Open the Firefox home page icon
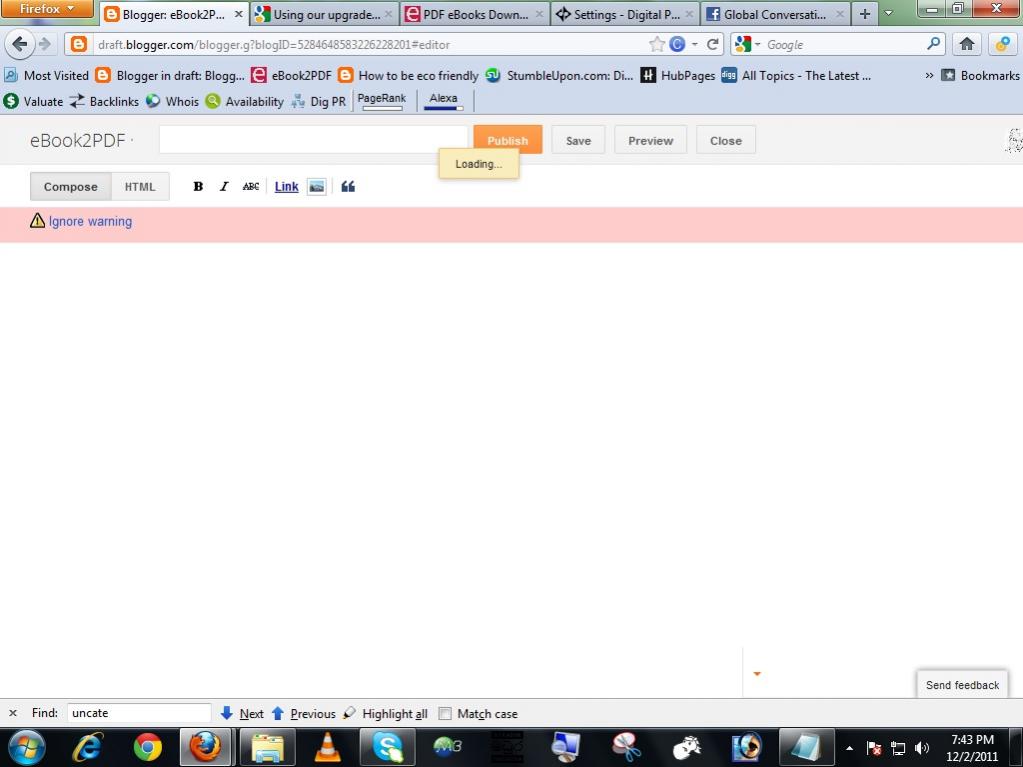The height and width of the screenshot is (767, 1023). [x=967, y=44]
